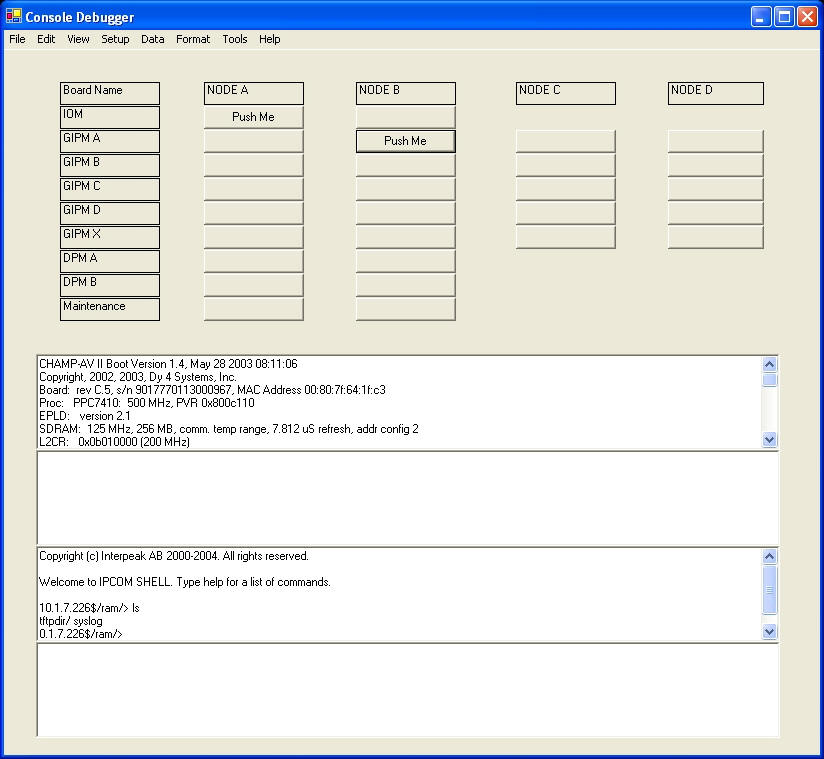Click the Maintenance board label field
The height and width of the screenshot is (759, 824).
(x=110, y=310)
